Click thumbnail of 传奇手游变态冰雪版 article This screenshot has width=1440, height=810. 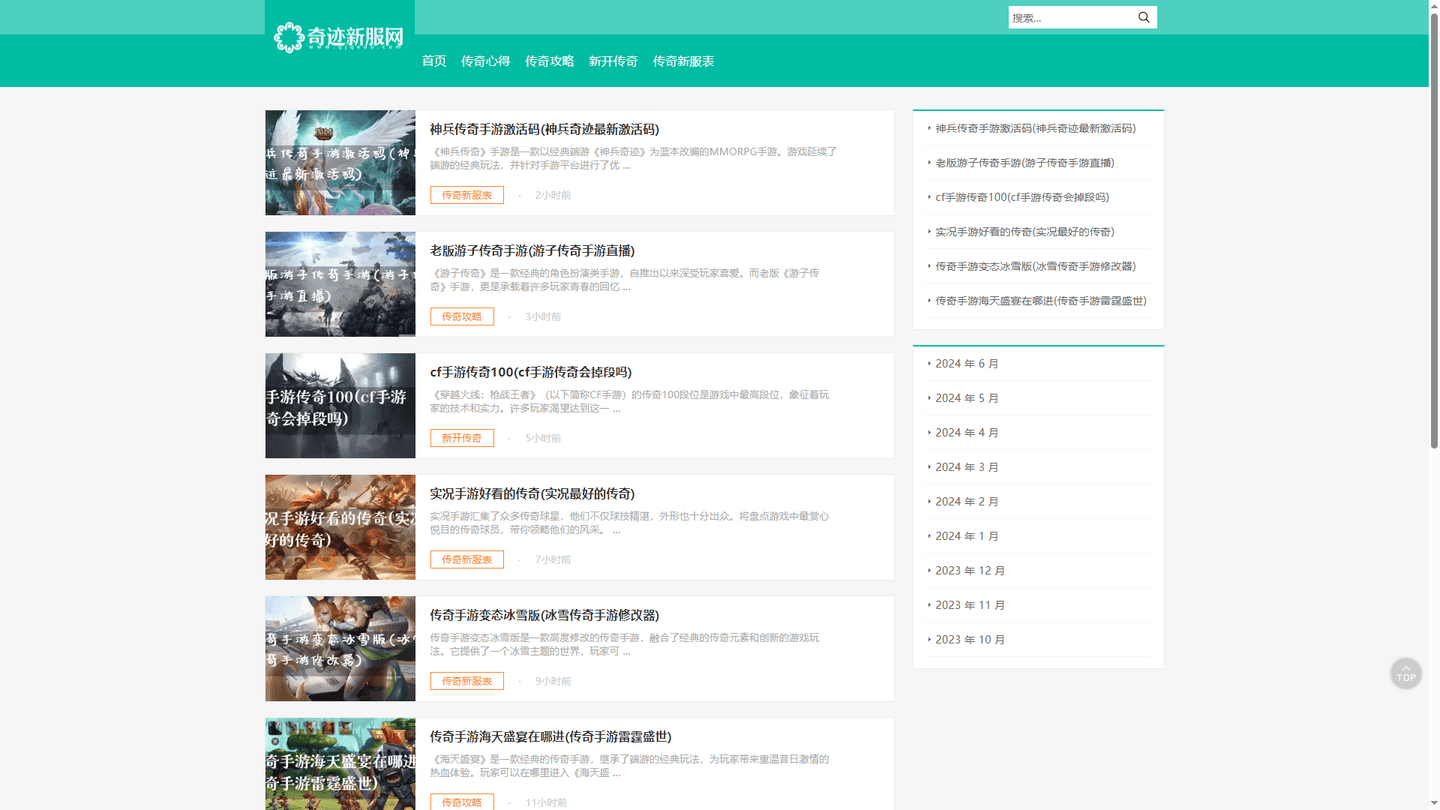click(x=340, y=648)
